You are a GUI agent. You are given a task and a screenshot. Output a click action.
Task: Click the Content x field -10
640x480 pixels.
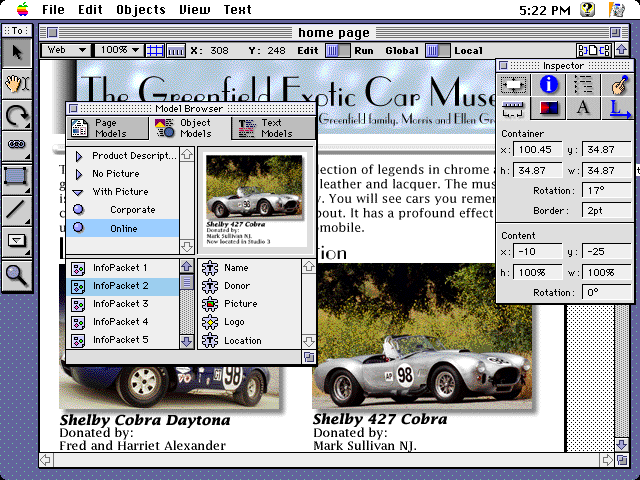[538, 252]
